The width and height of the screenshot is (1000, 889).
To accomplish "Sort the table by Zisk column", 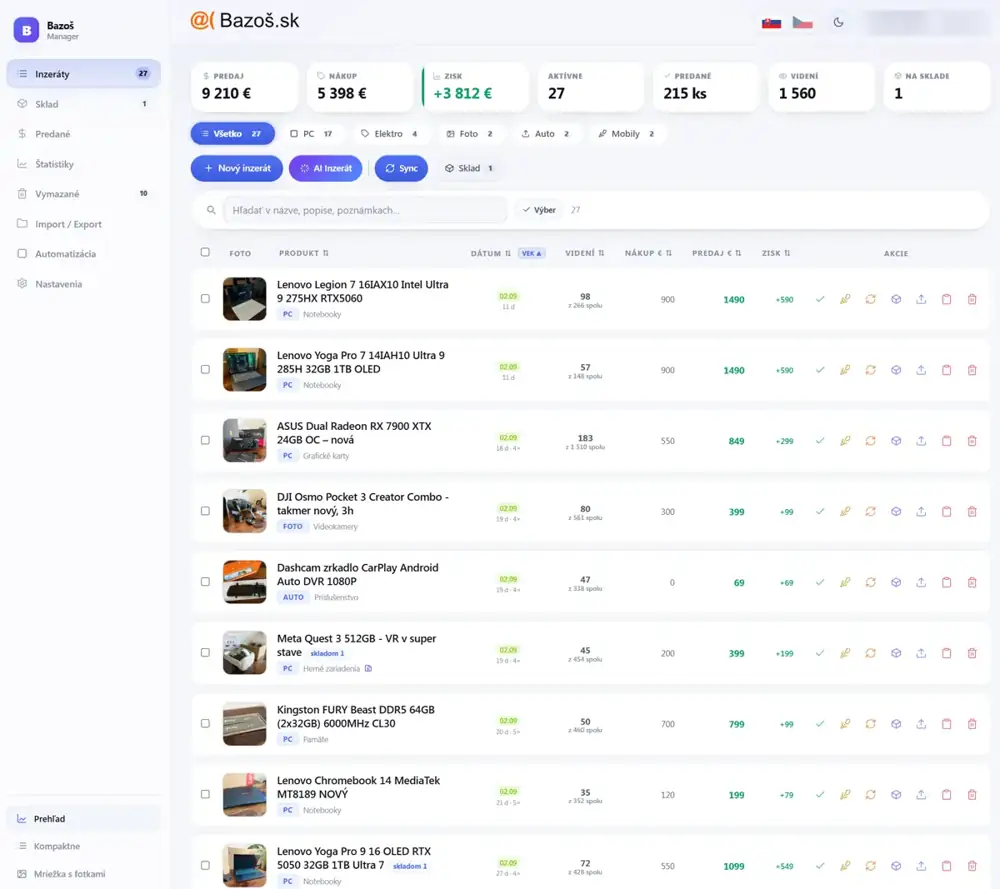I will point(776,253).
